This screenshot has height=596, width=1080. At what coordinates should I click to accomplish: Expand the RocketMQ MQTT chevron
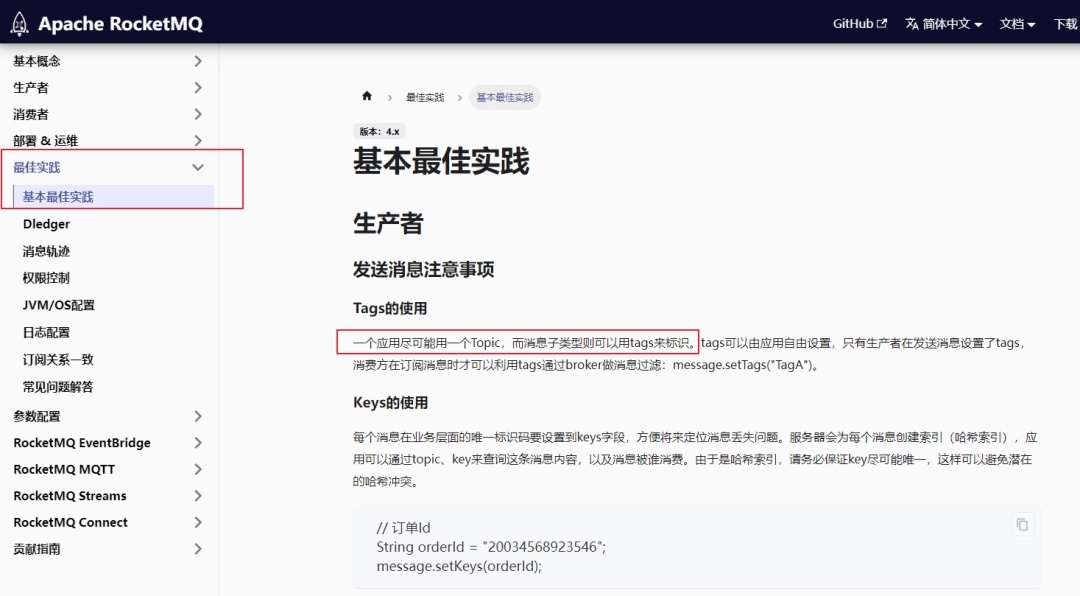click(198, 469)
